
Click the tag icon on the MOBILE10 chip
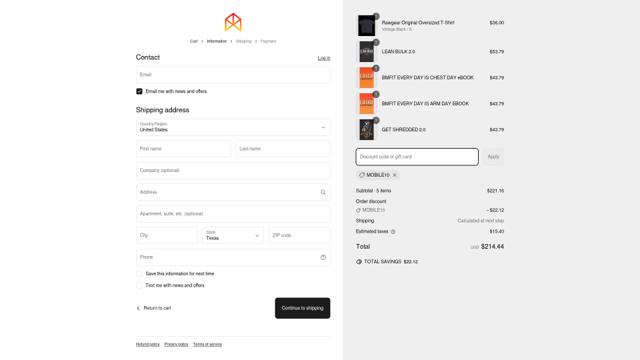361,175
